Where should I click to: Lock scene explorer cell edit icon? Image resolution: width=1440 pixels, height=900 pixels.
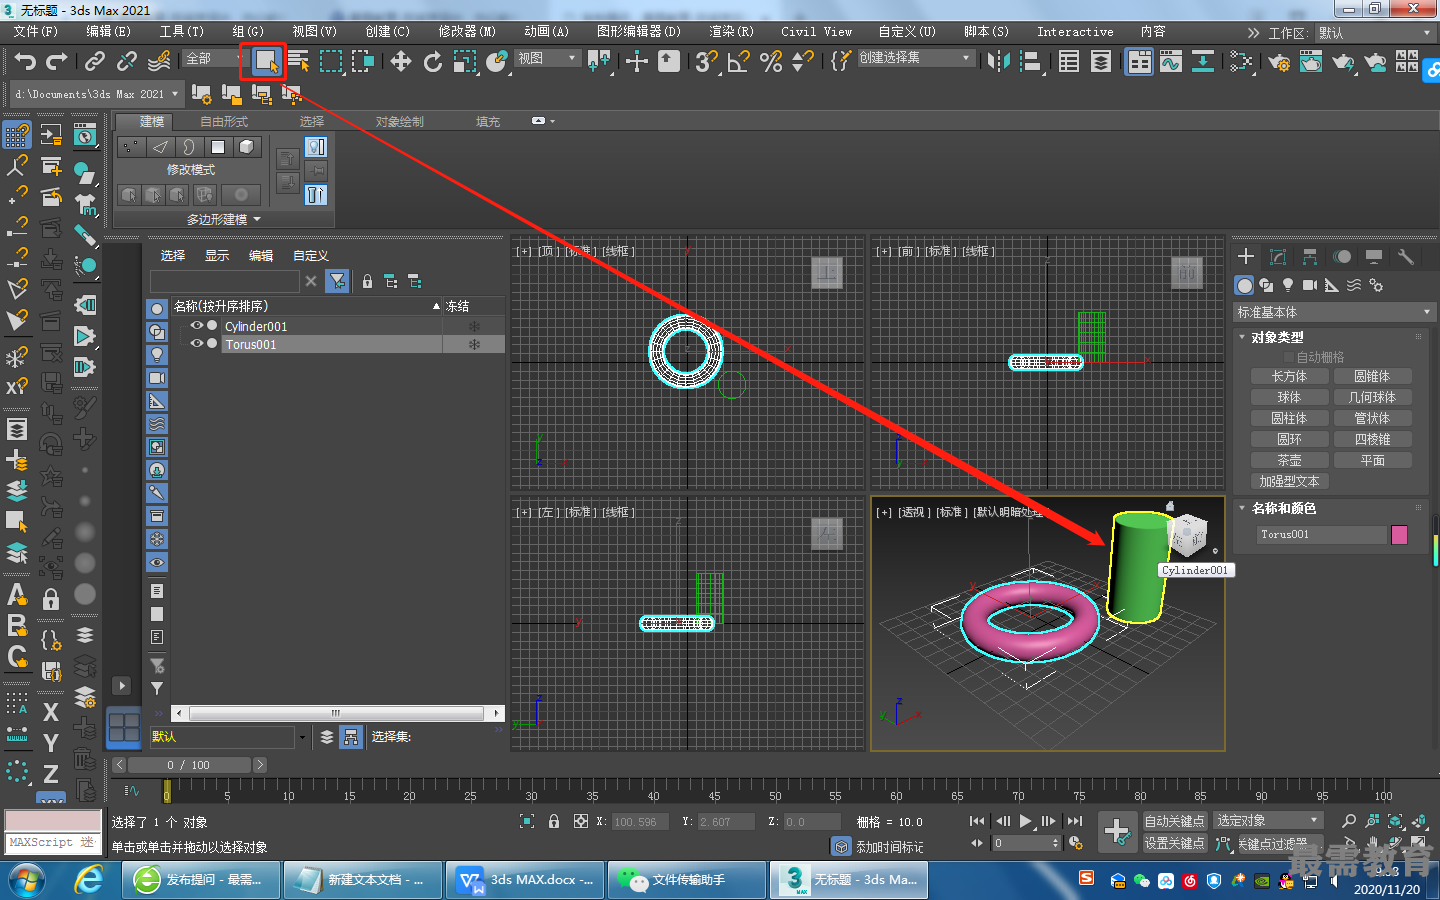pos(367,282)
